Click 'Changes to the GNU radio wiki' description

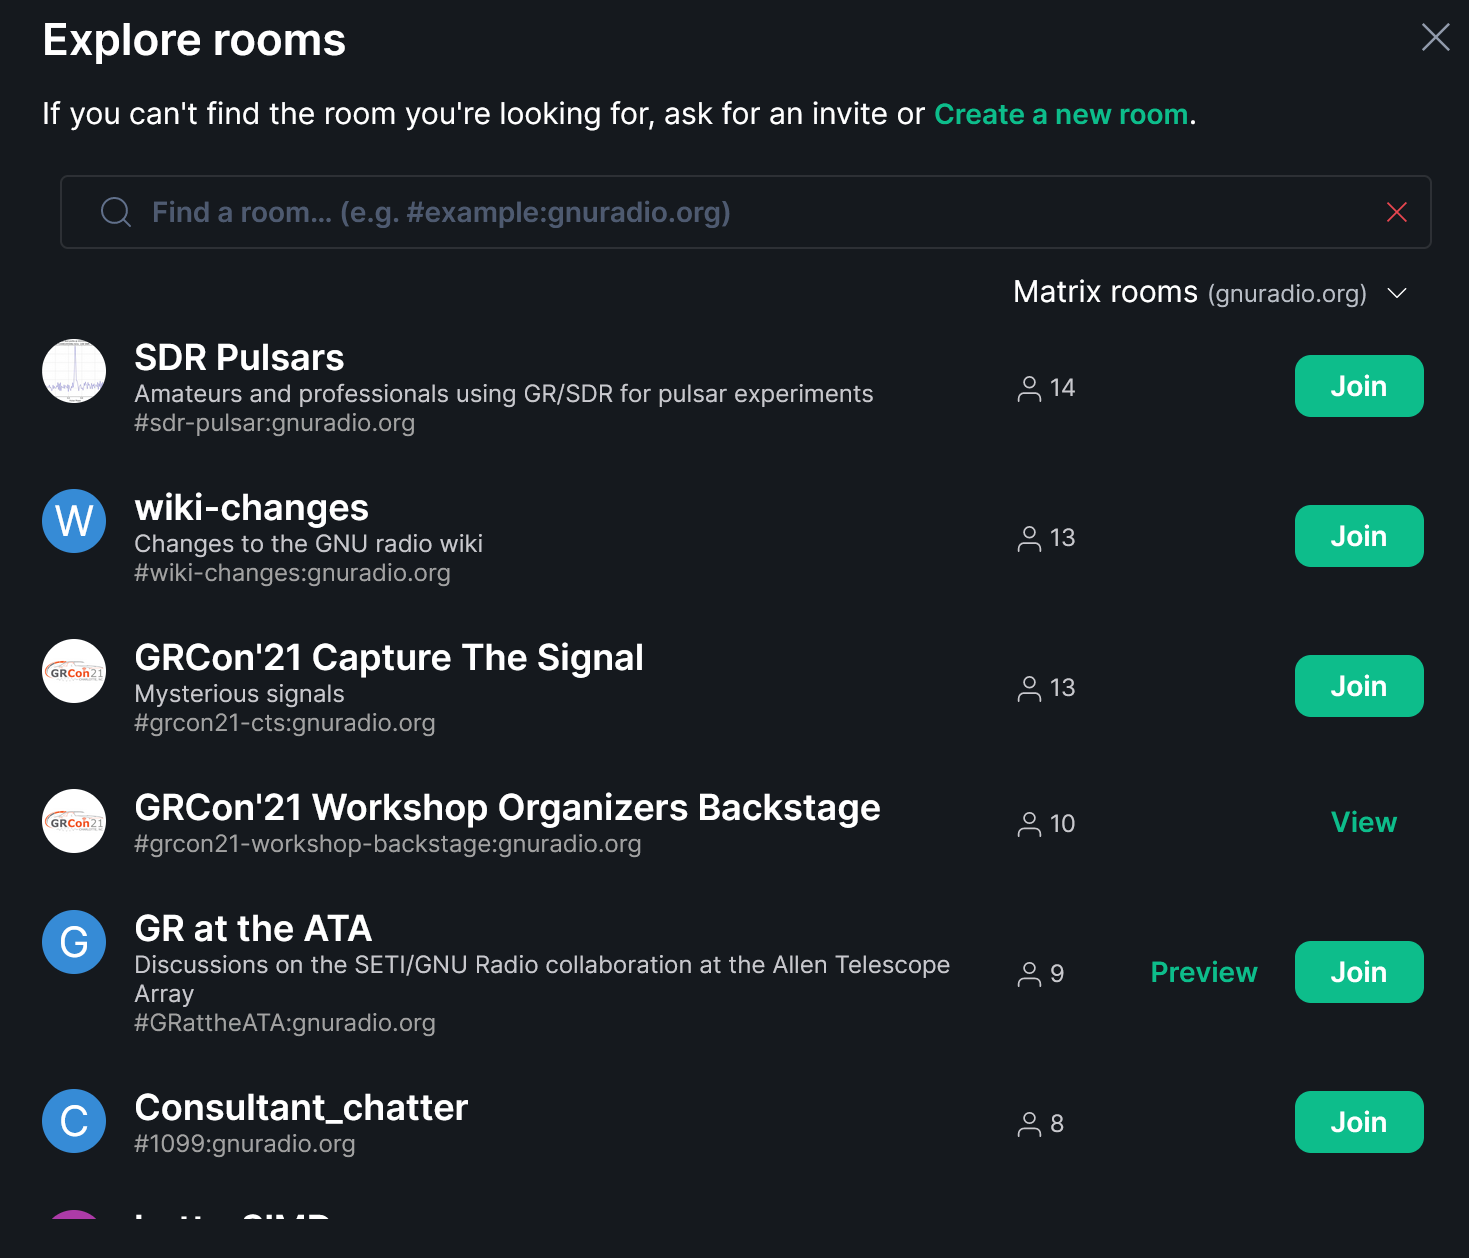click(308, 544)
